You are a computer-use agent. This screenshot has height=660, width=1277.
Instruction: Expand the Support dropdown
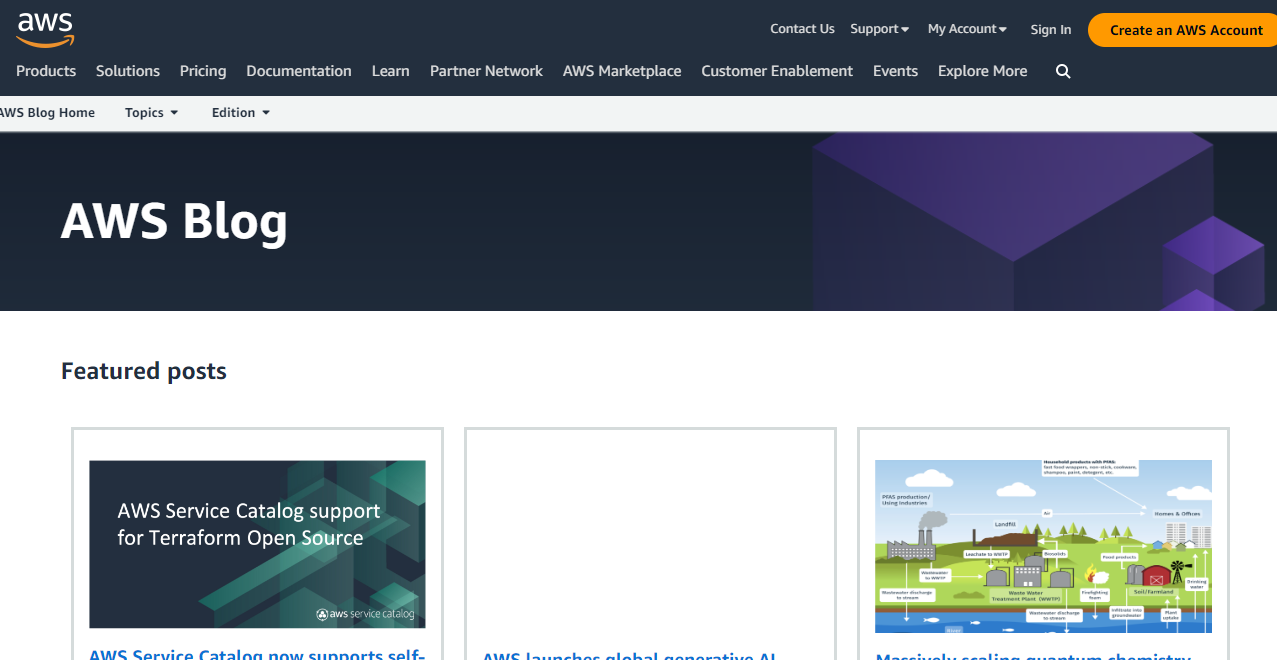tap(880, 29)
